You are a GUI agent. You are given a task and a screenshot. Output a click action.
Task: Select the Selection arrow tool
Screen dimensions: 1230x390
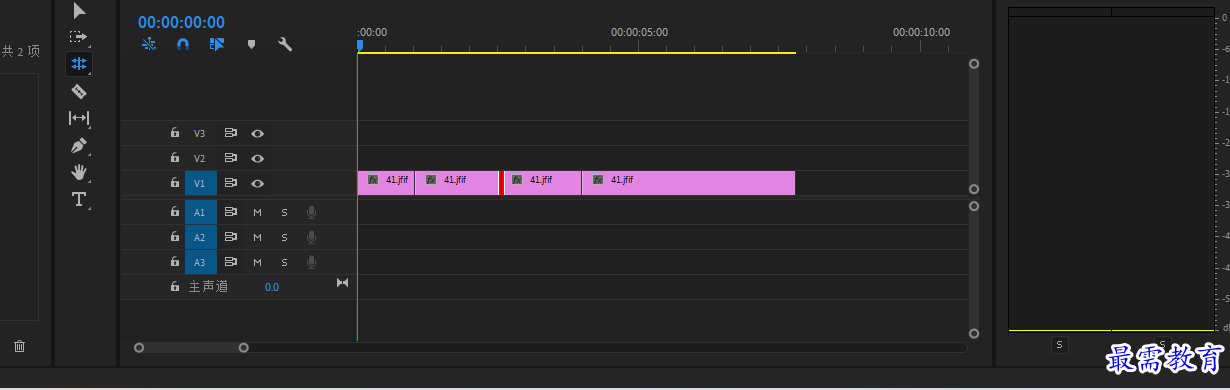[x=79, y=11]
